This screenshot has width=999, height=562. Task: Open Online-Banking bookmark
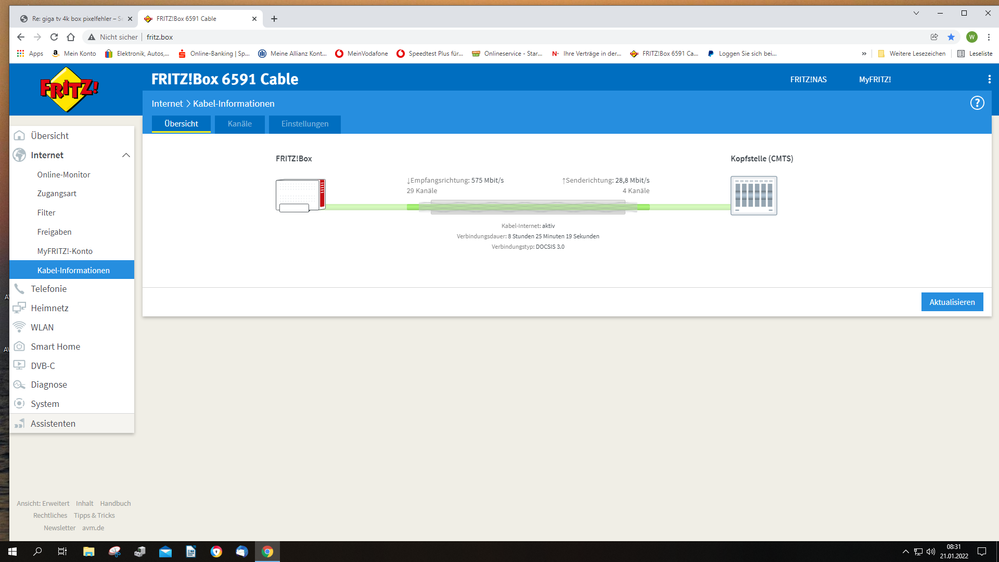pos(214,54)
